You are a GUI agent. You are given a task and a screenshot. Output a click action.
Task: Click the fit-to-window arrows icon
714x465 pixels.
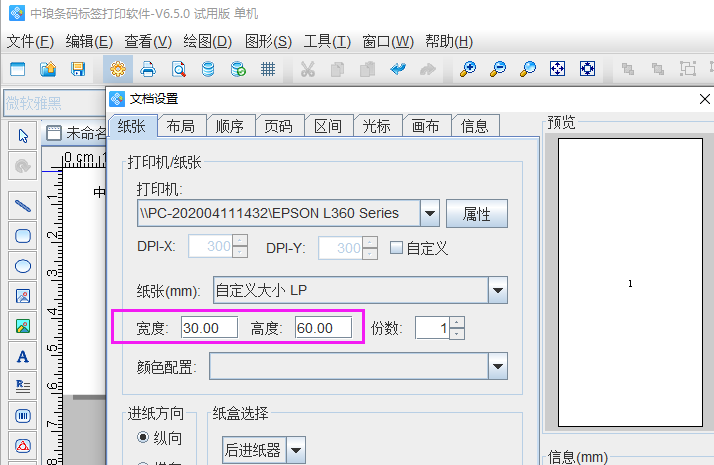pos(557,69)
